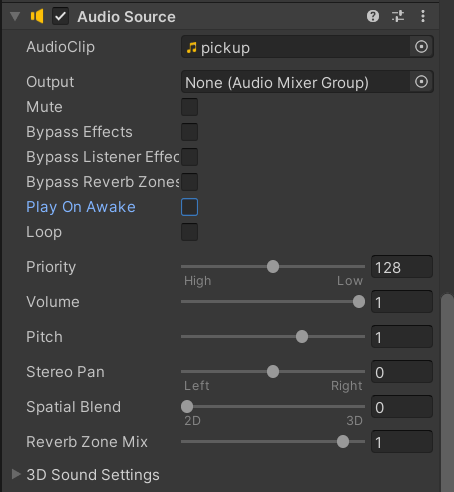Click the yellow Audio Source speaker icon
Image resolution: width=454 pixels, height=492 pixels.
[x=37, y=16]
